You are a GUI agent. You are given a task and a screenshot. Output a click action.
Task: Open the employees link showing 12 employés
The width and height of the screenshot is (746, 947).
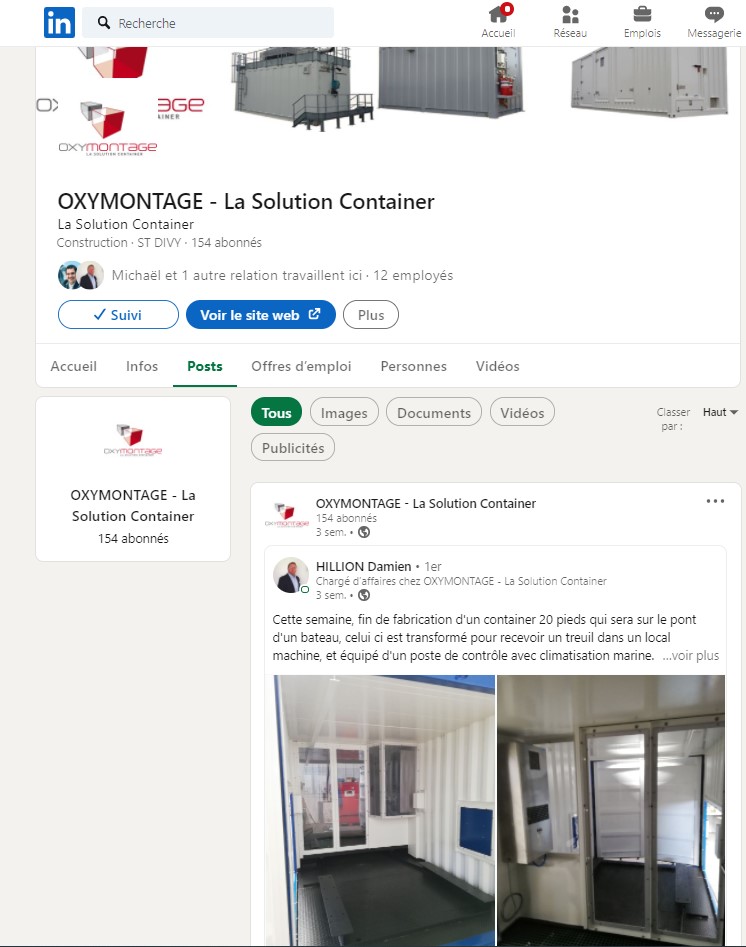click(413, 275)
